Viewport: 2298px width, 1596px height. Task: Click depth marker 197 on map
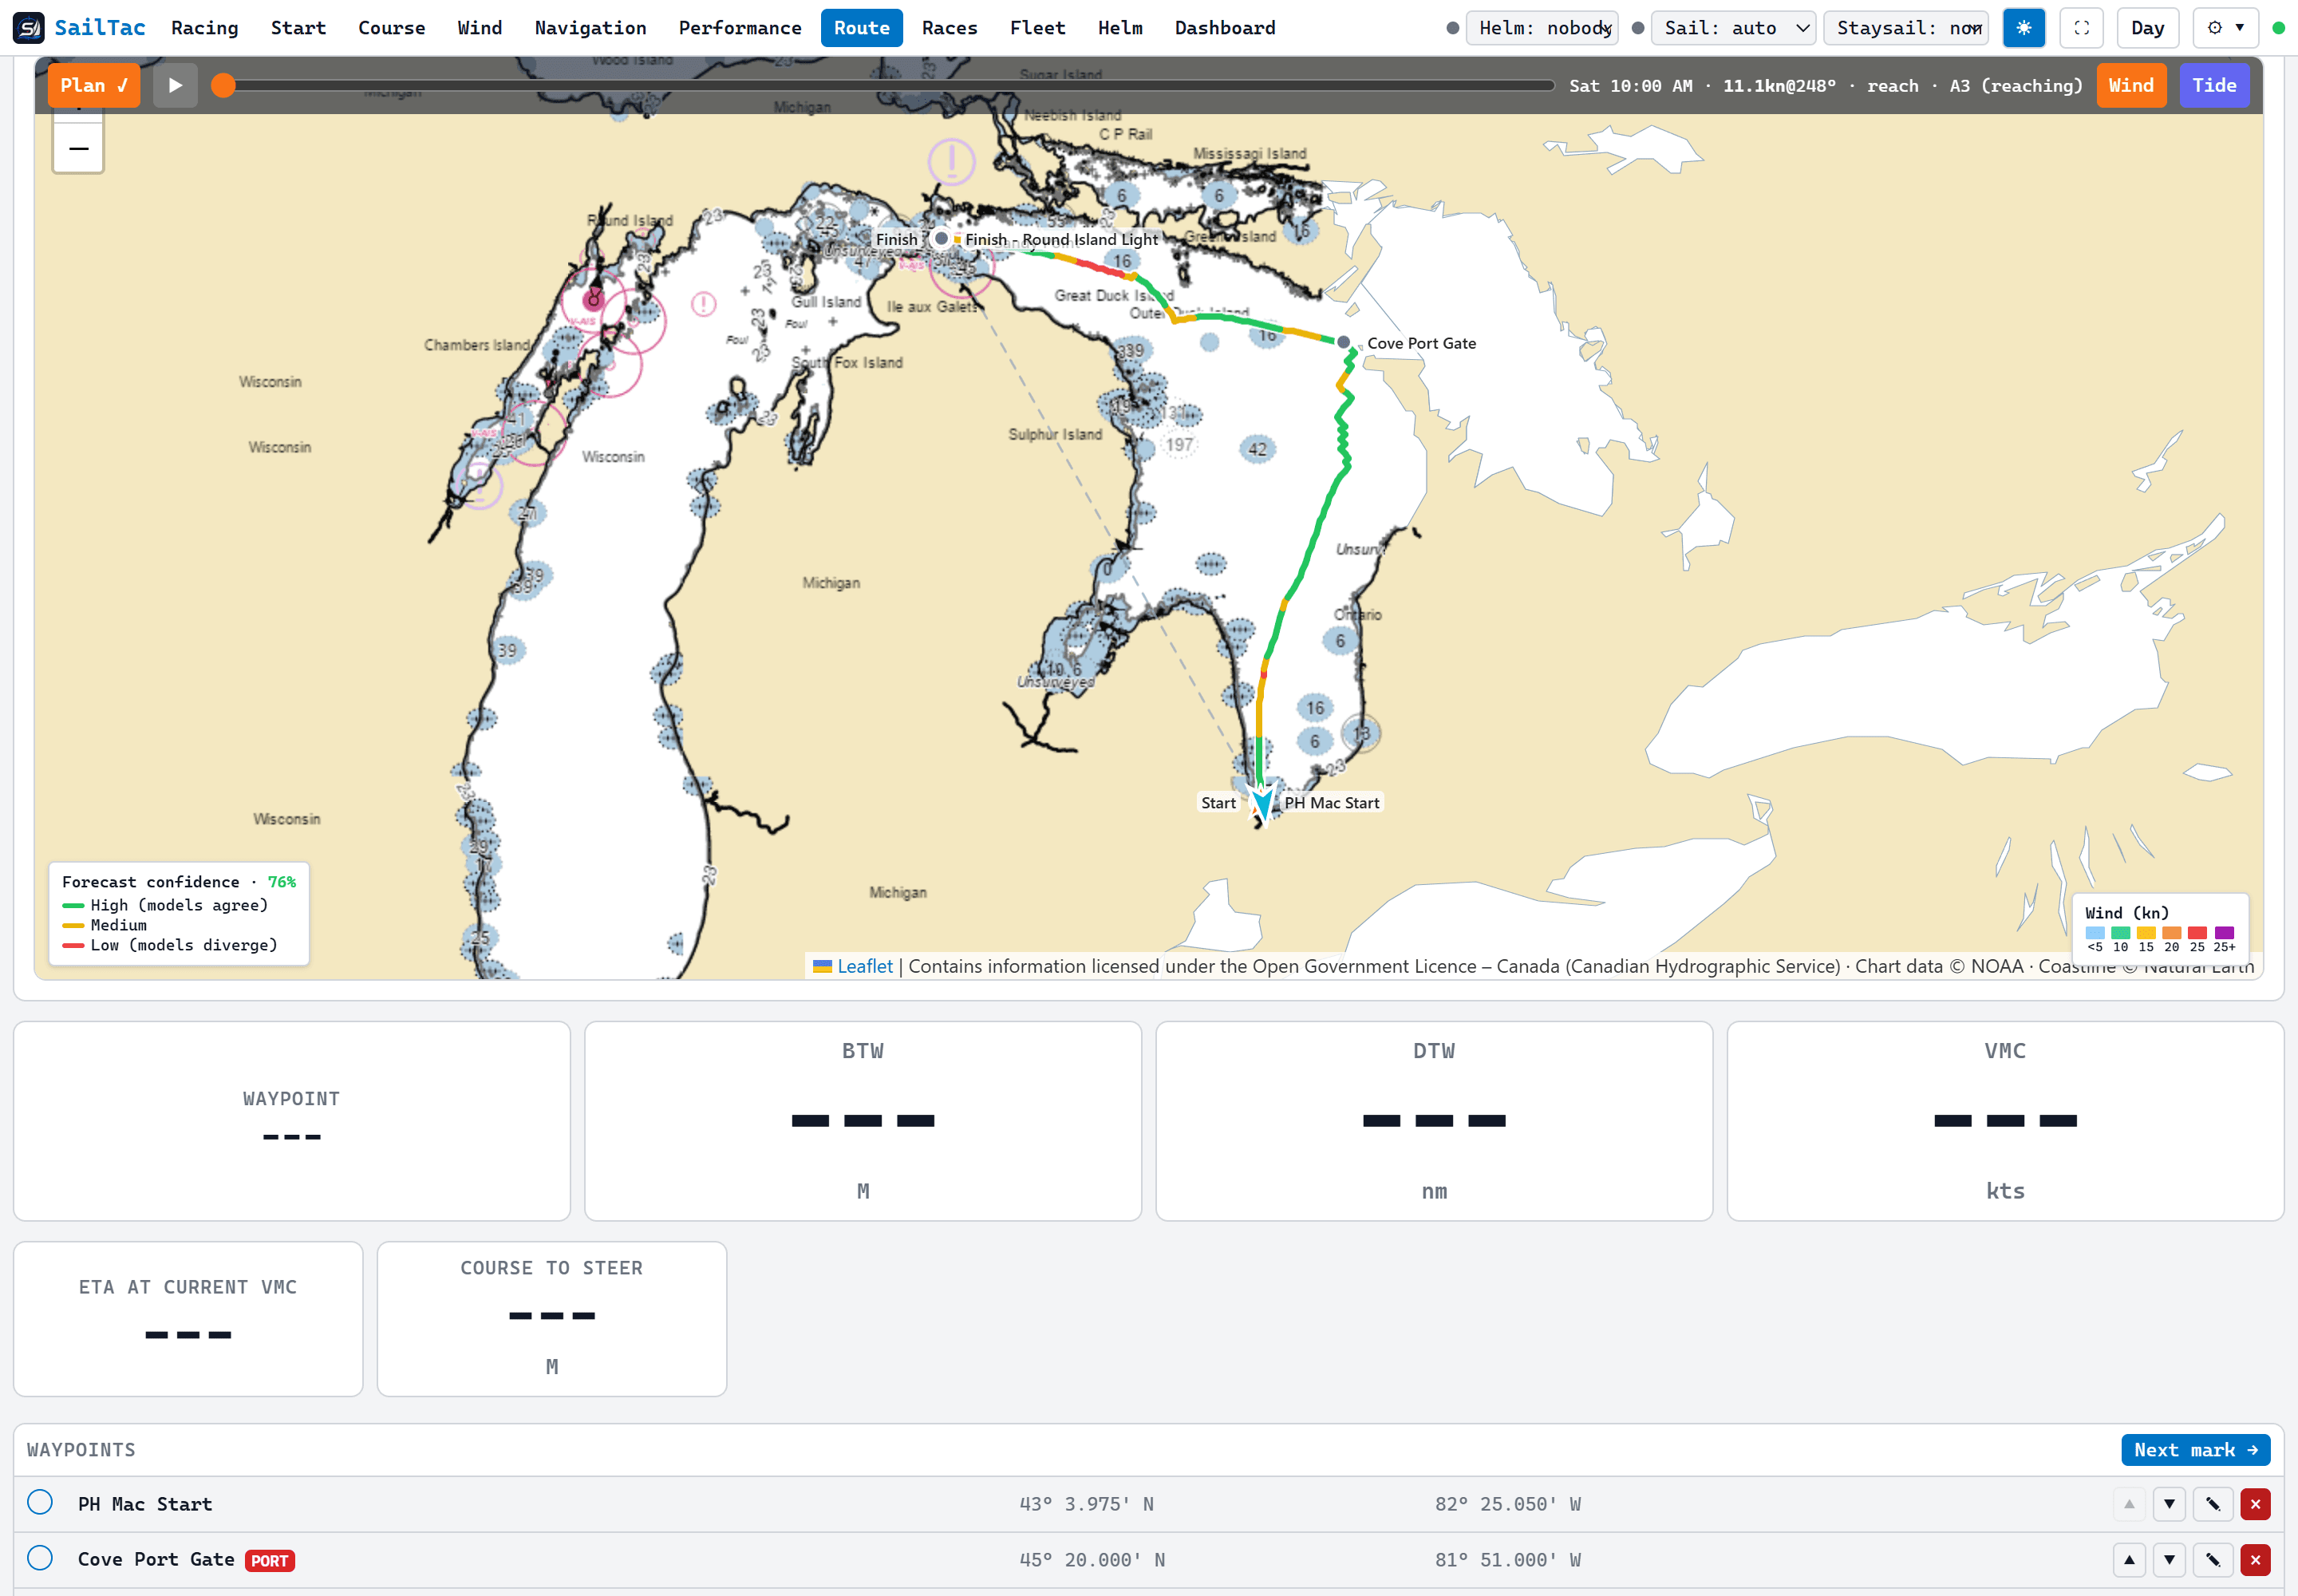click(x=1179, y=444)
